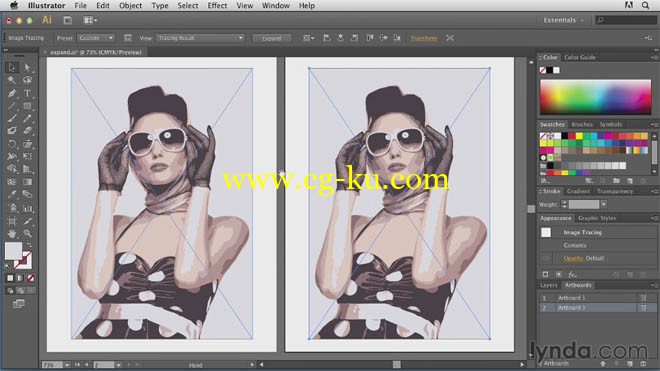The image size is (660, 371).
Task: Open the Image Trace panel icon
Action: click(128, 38)
